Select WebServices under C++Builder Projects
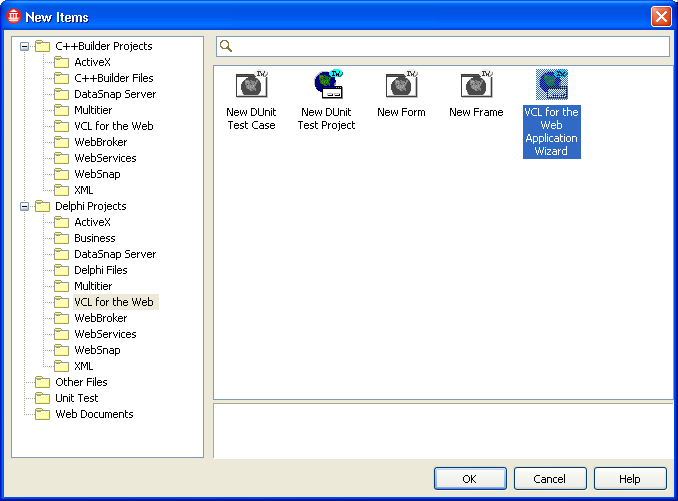Viewport: 678px width, 501px height. [105, 158]
